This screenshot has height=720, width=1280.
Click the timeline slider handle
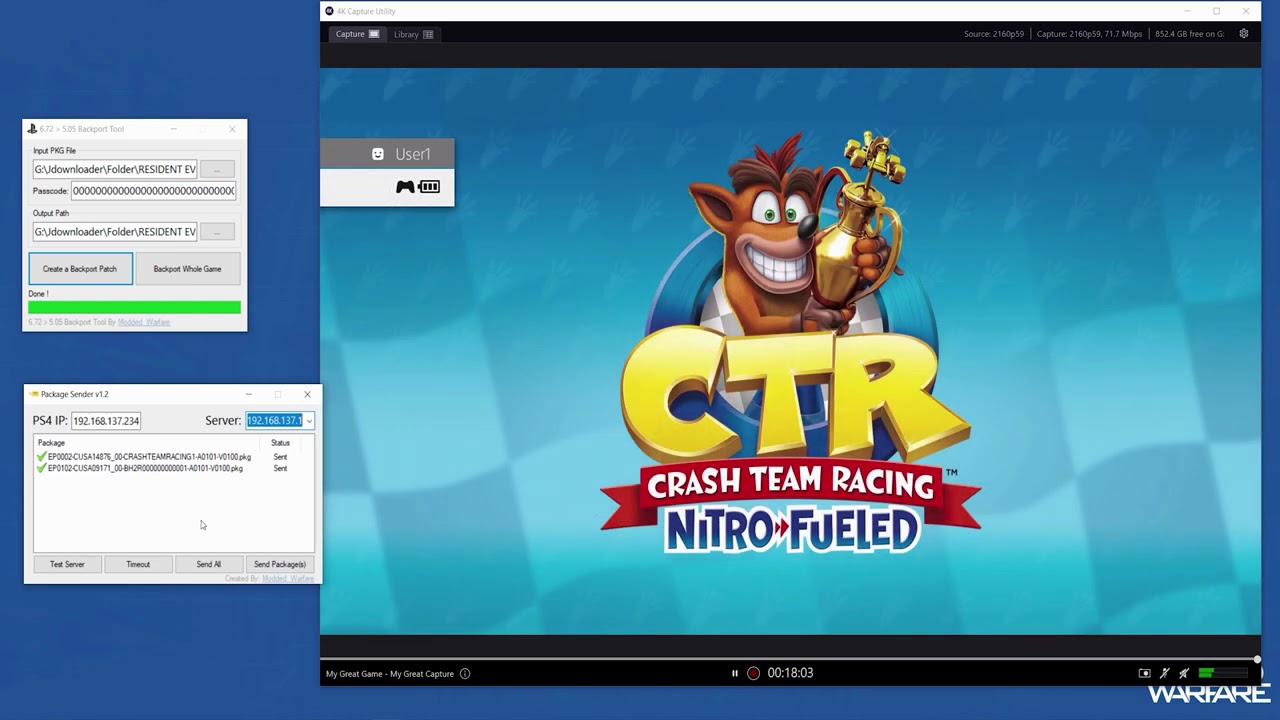[1257, 659]
